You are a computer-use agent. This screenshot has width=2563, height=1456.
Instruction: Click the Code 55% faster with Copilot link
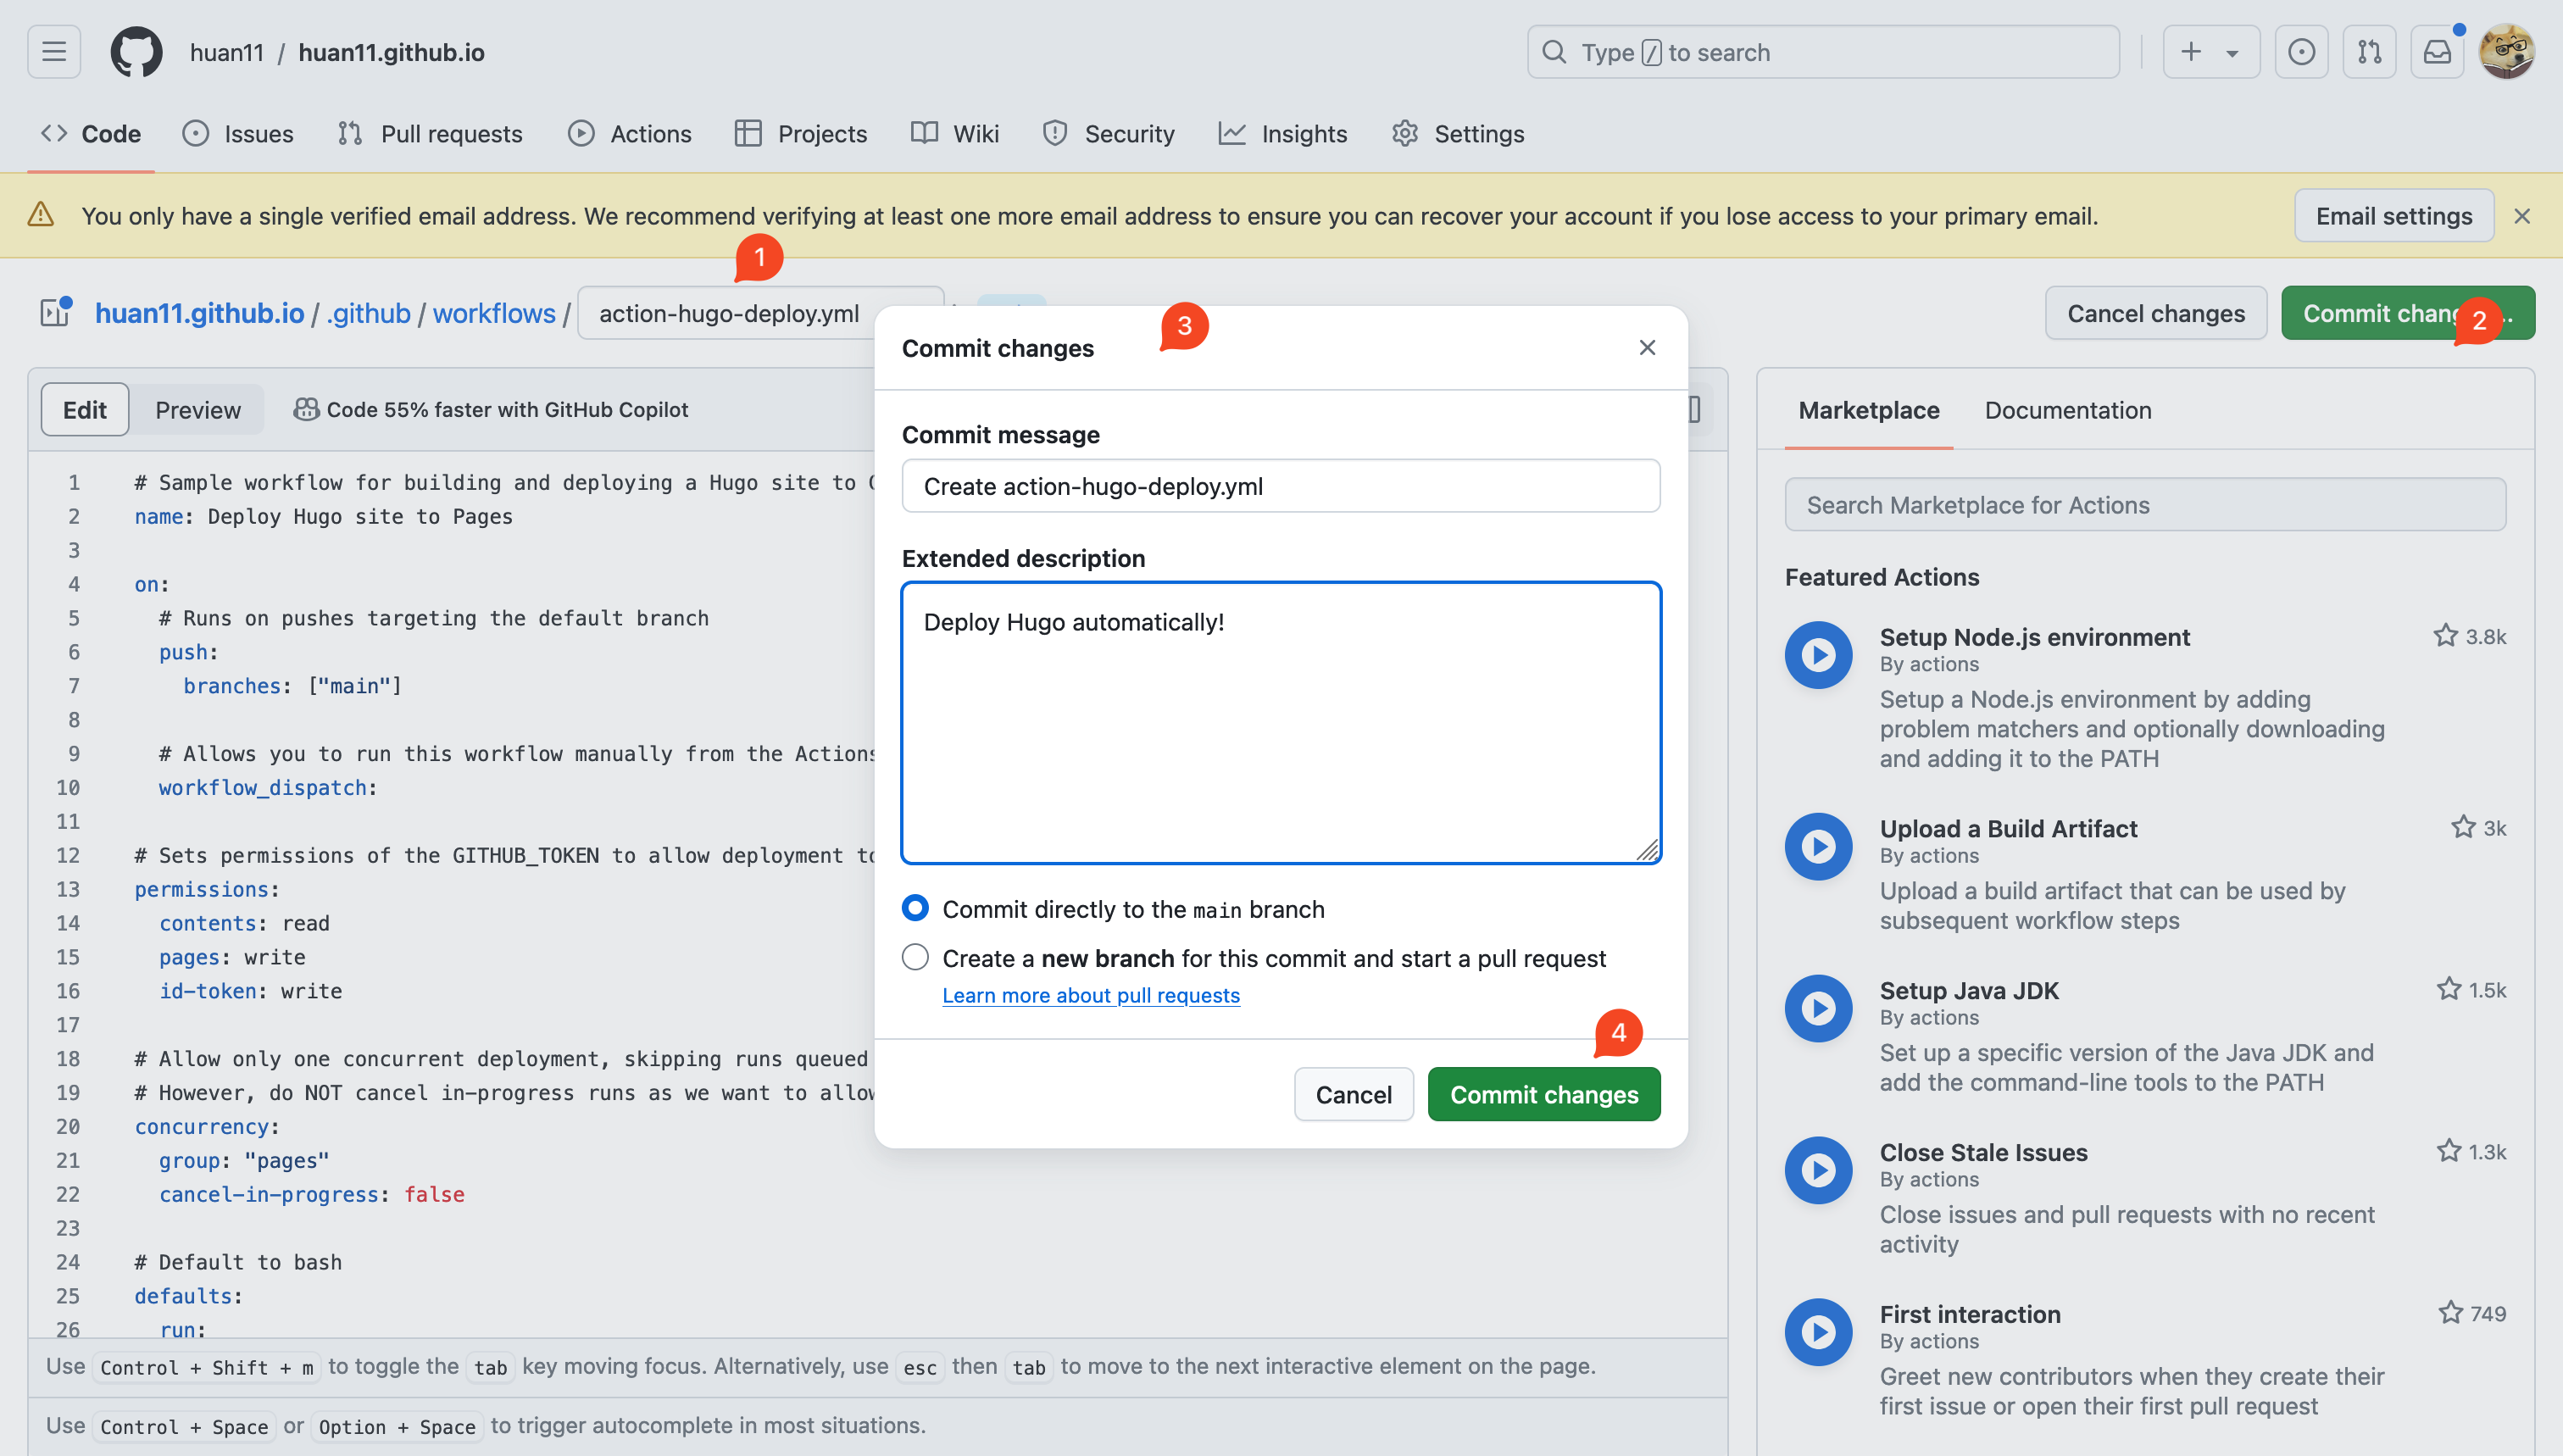tap(491, 410)
